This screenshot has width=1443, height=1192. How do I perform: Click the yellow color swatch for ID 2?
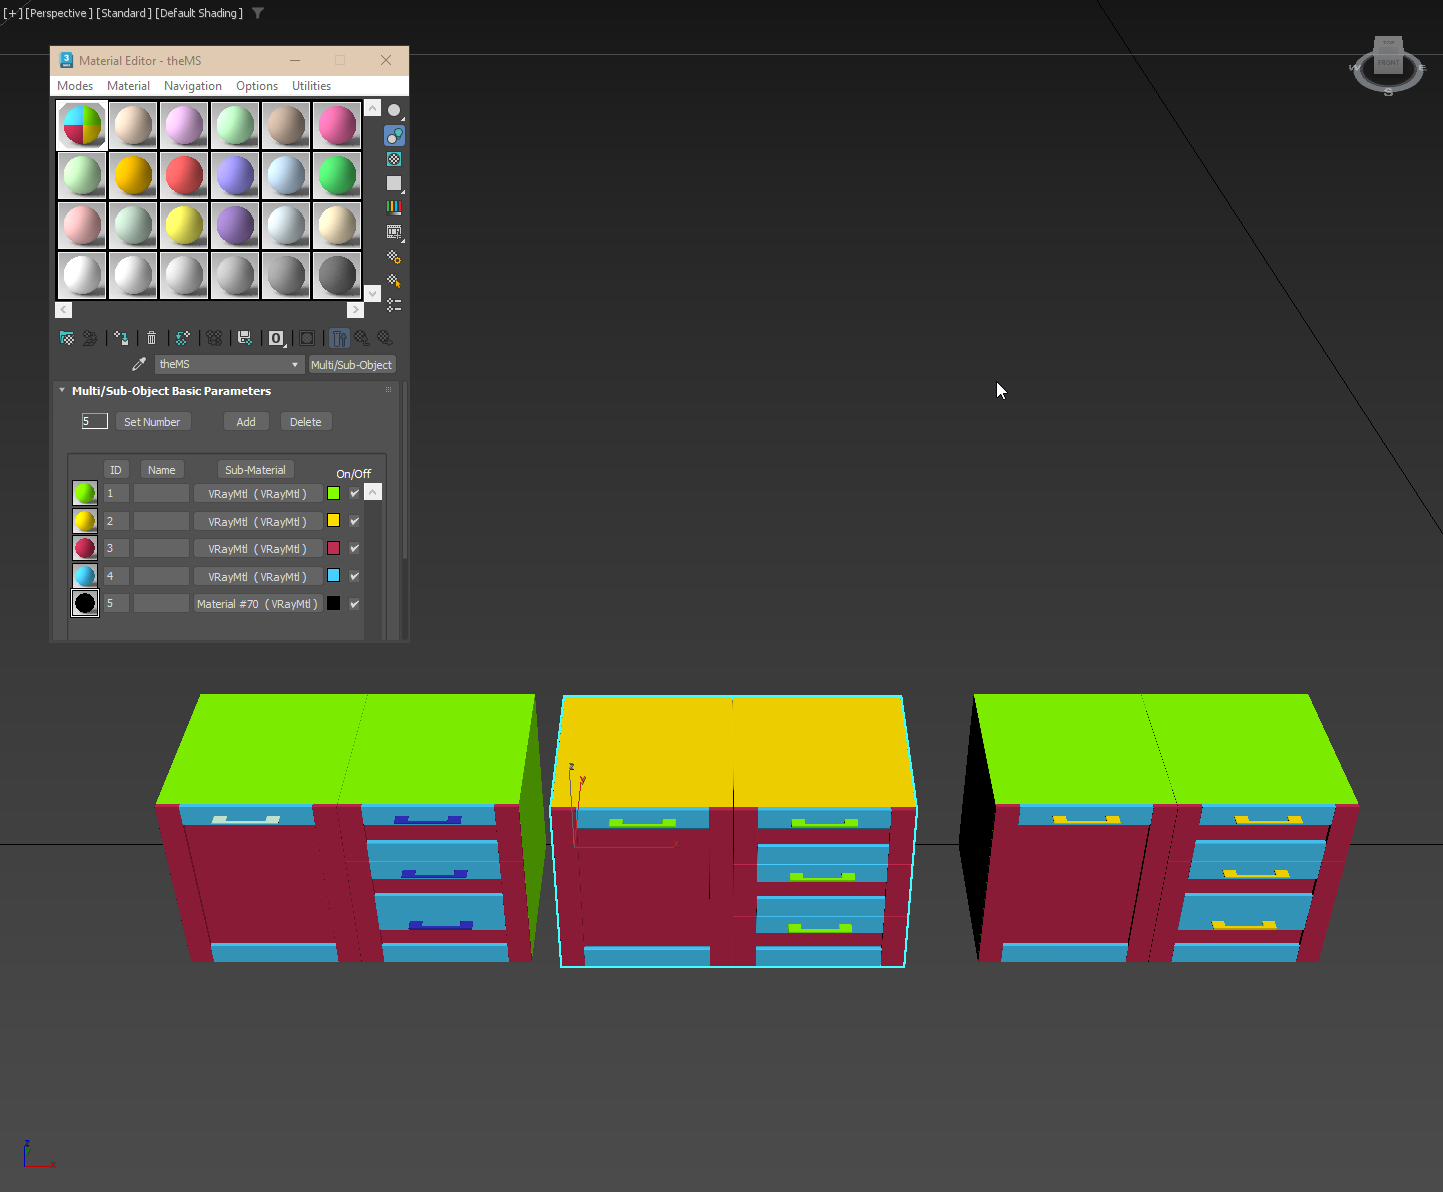333,521
